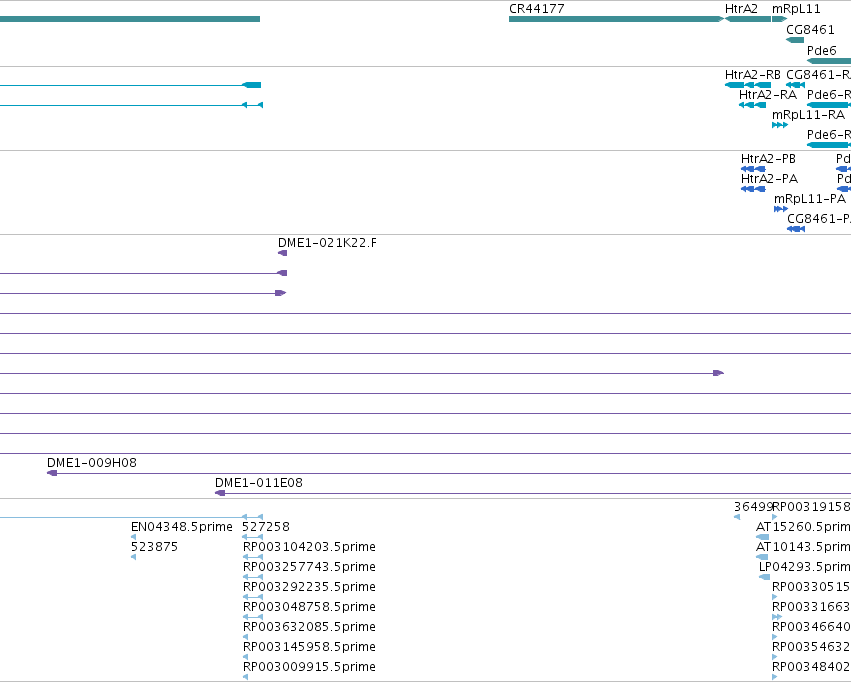851x682 pixels.
Task: Select the RP00348402 EST label
Action: point(811,667)
